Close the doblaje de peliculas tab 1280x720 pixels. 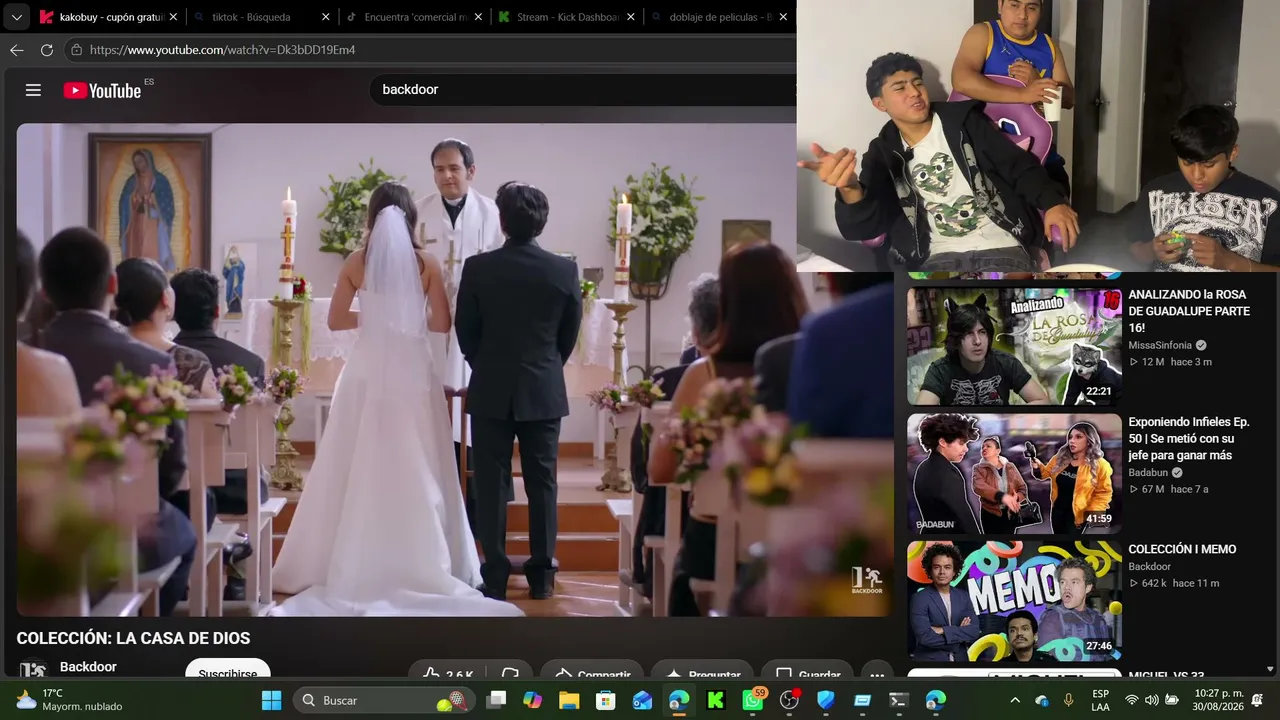(783, 17)
